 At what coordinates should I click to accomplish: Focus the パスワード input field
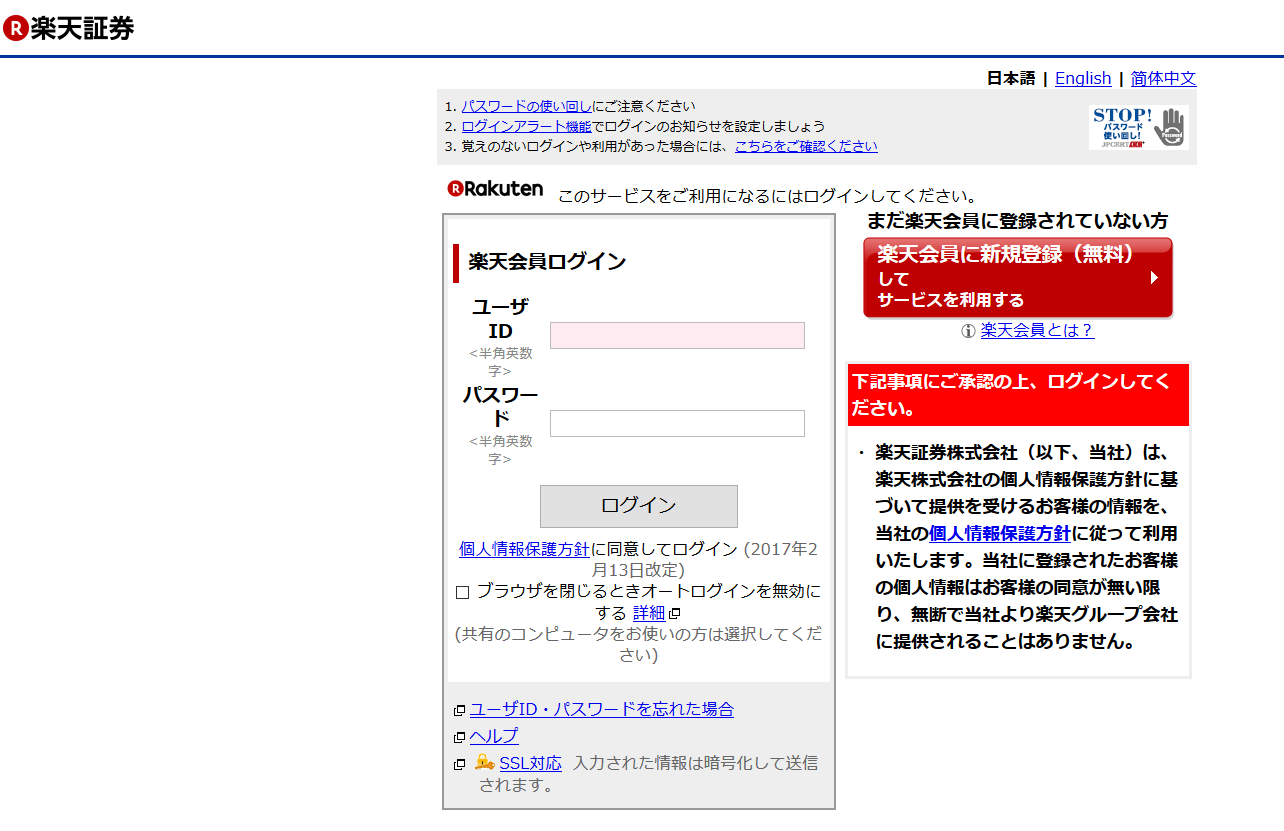(677, 423)
